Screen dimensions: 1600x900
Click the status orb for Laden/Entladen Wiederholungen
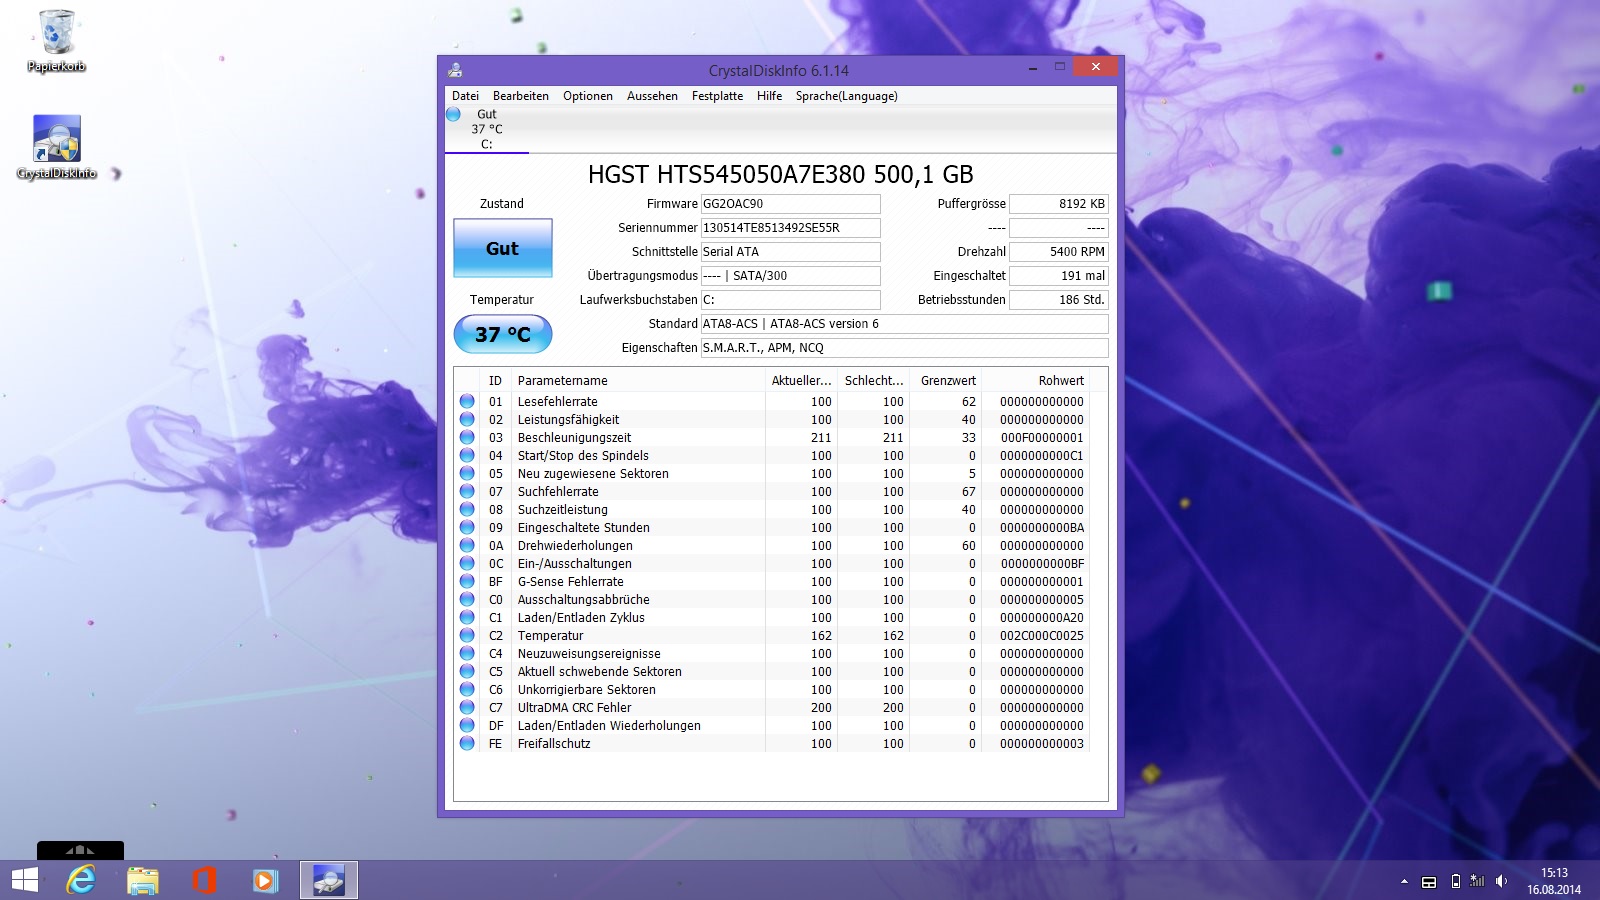click(467, 725)
